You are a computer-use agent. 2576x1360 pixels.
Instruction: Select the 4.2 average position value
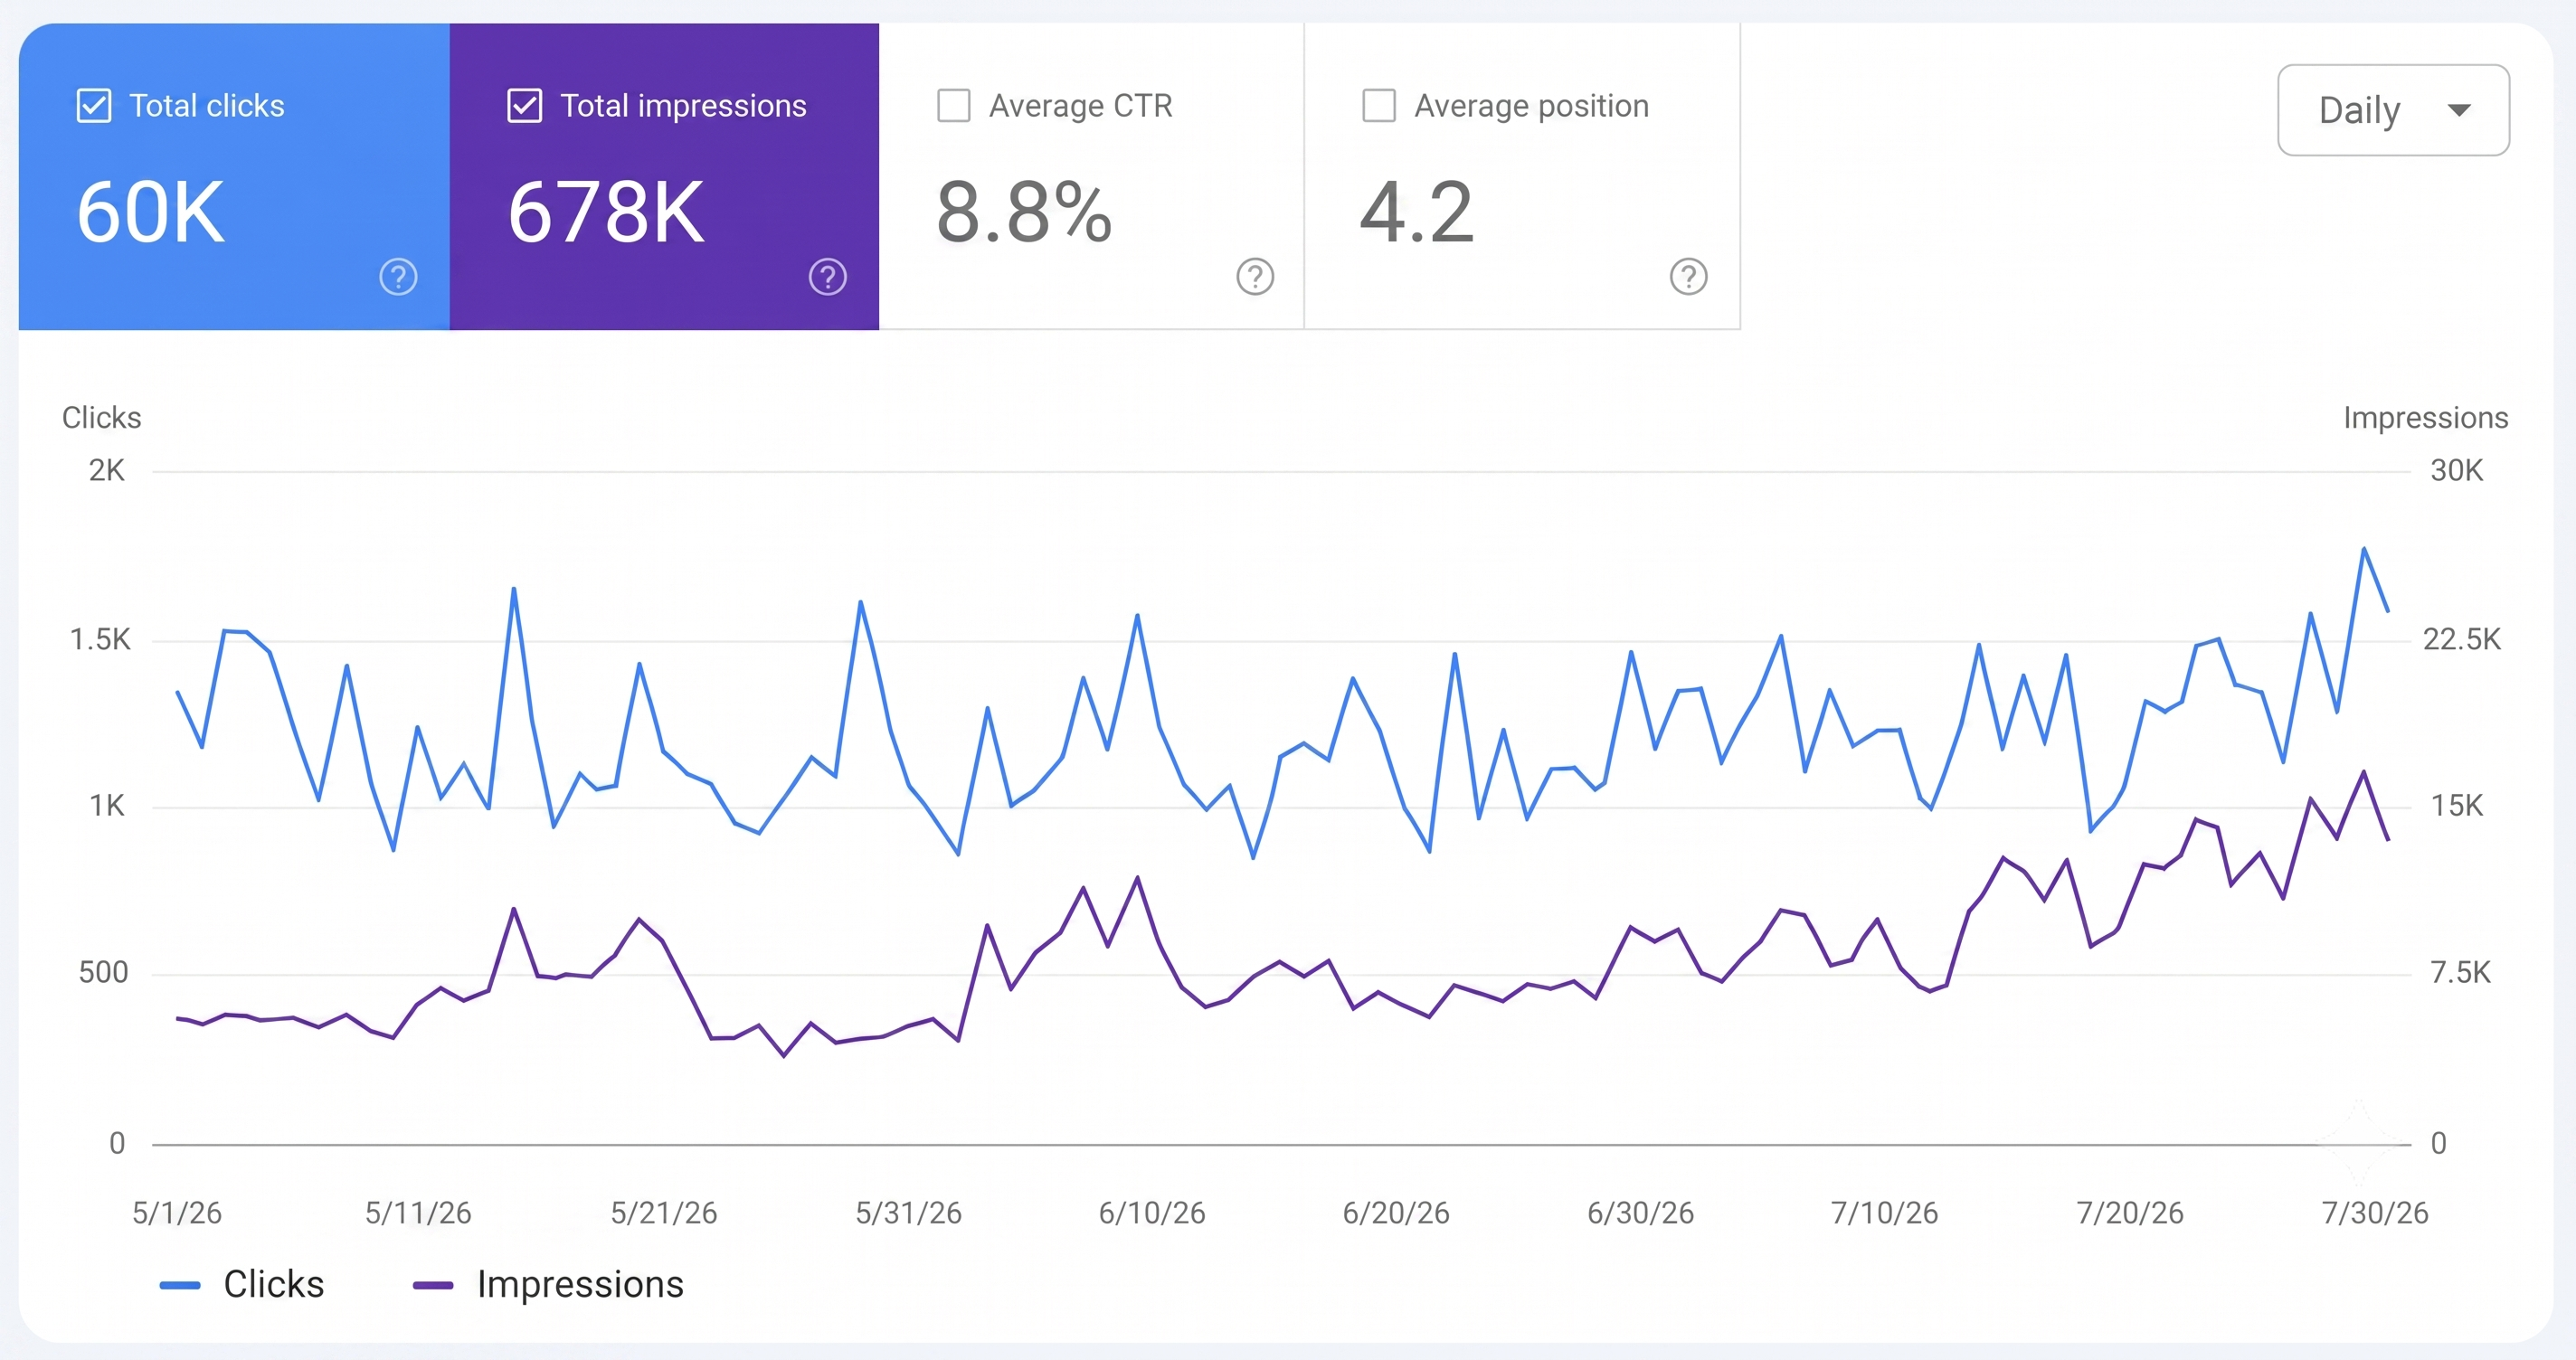click(x=1417, y=212)
